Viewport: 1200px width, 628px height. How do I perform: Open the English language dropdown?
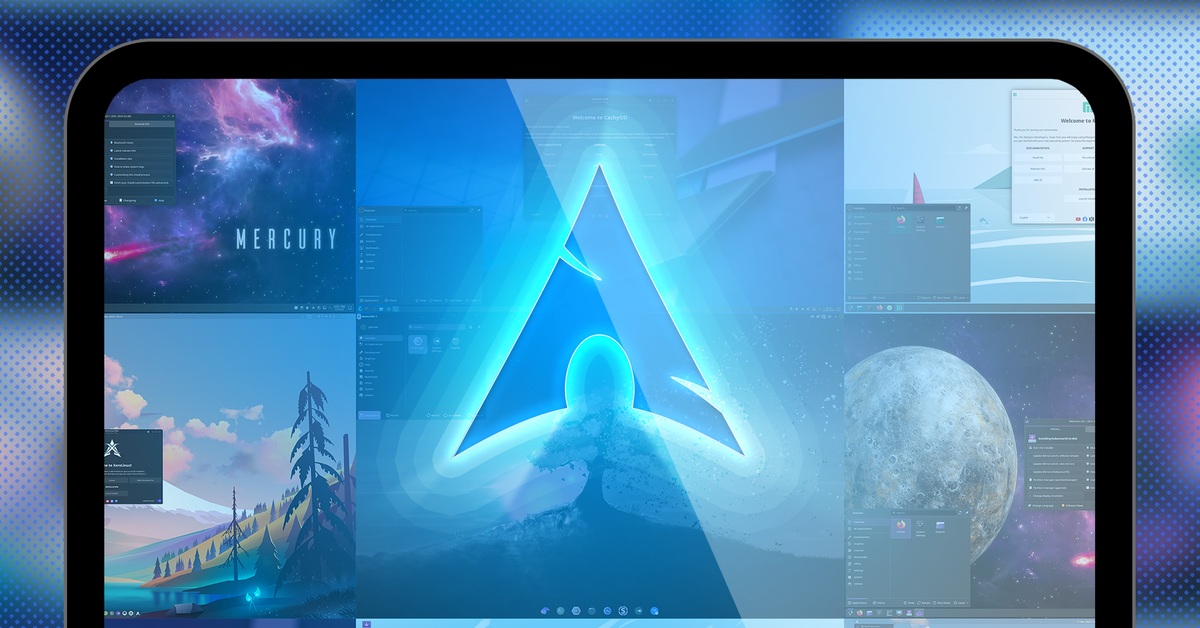(1035, 217)
